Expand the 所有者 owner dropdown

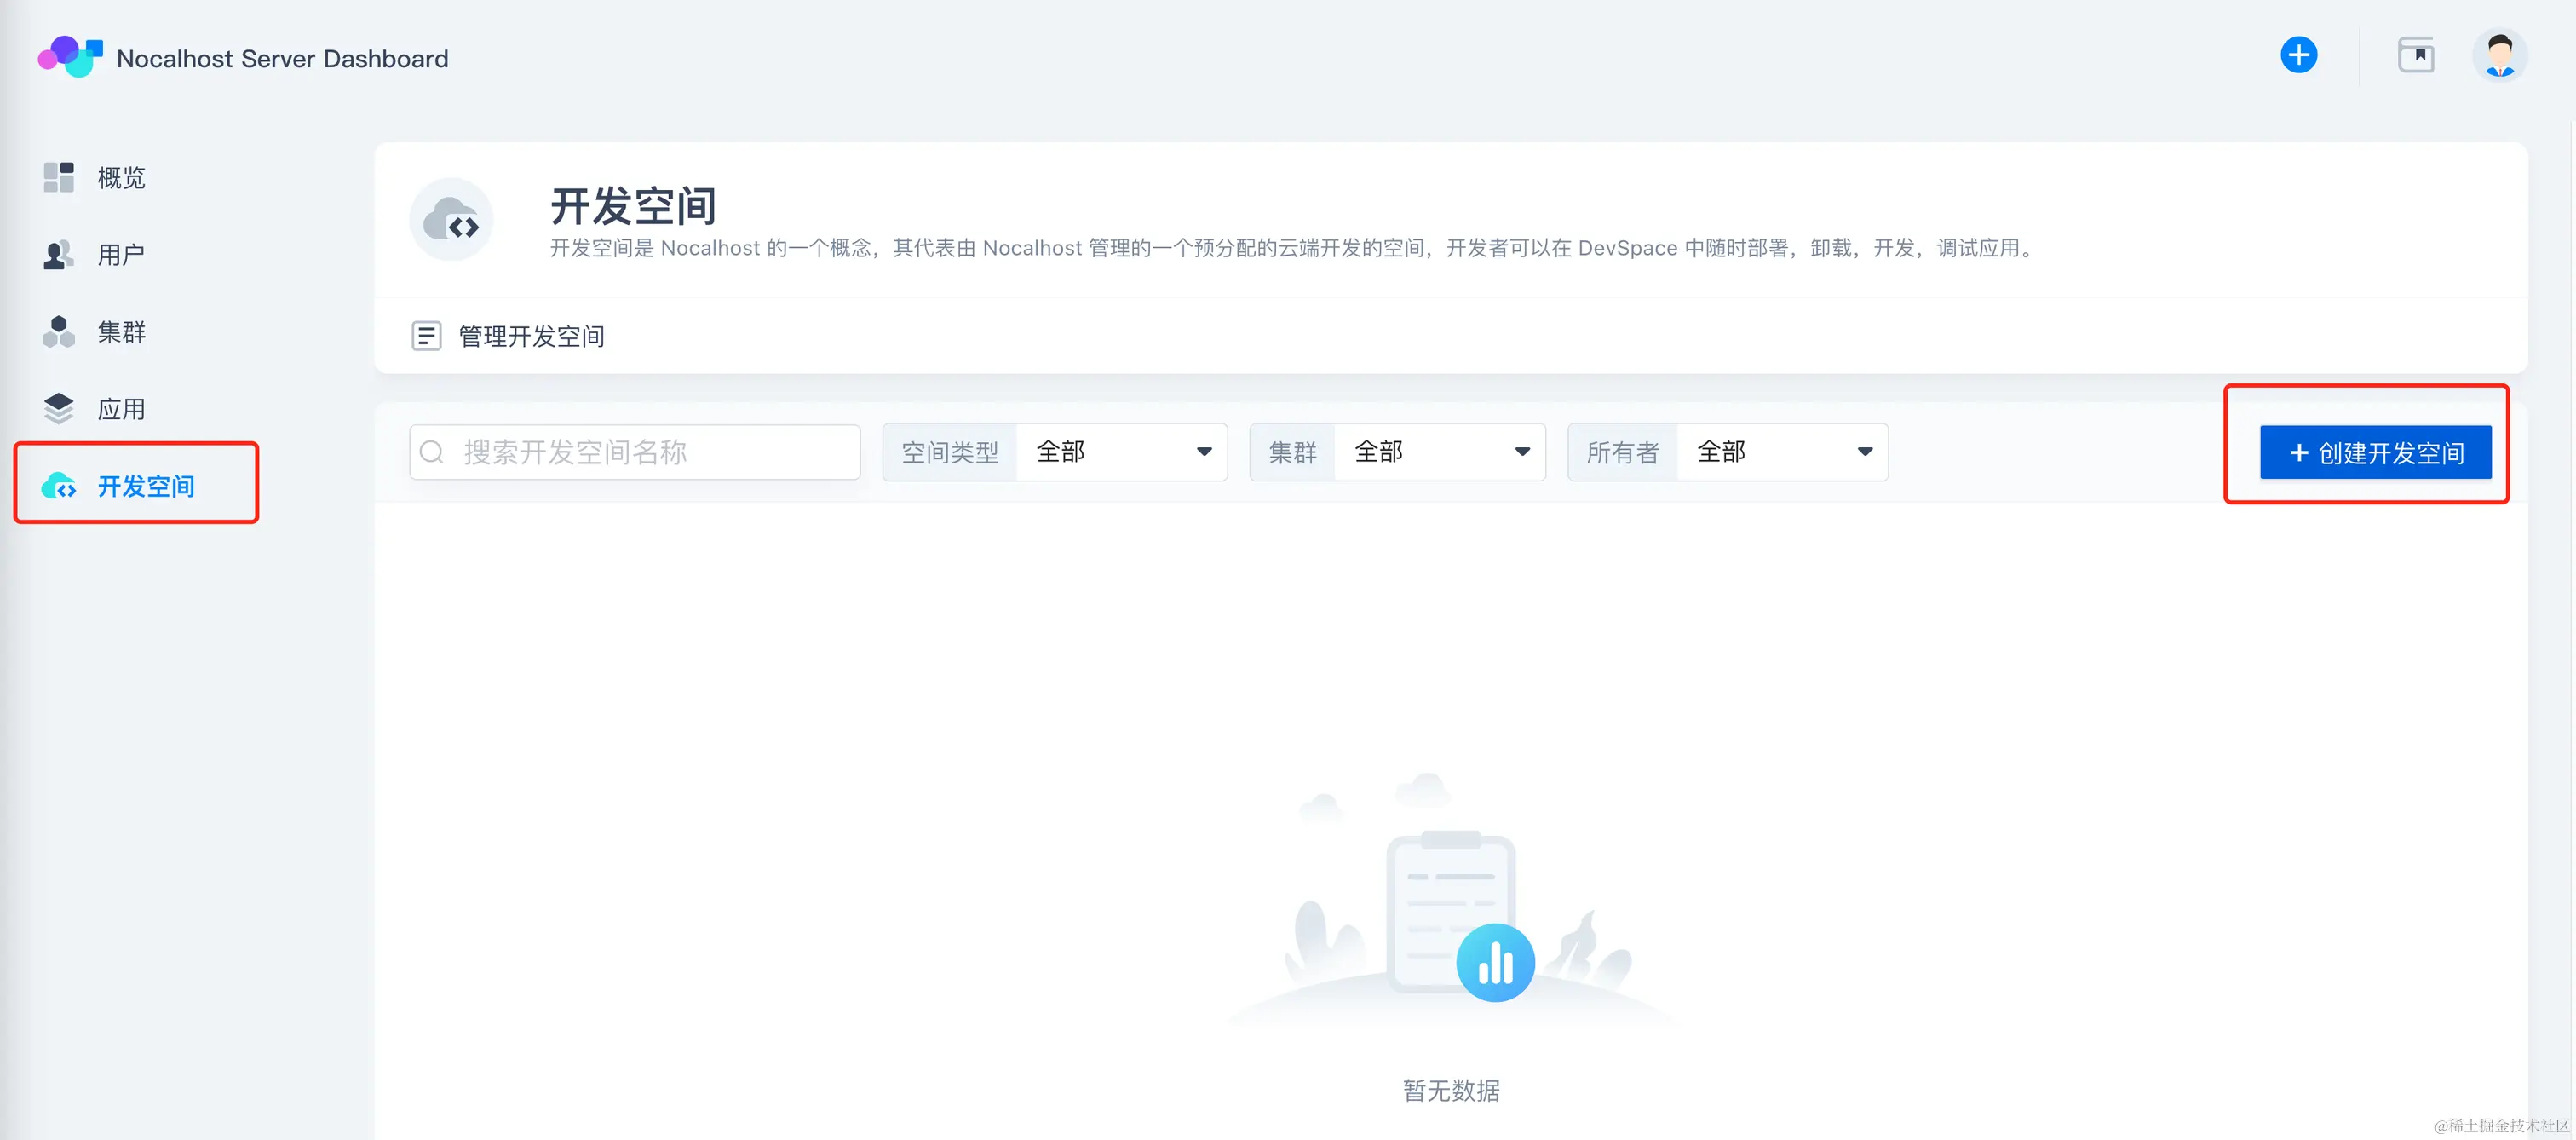click(1782, 452)
